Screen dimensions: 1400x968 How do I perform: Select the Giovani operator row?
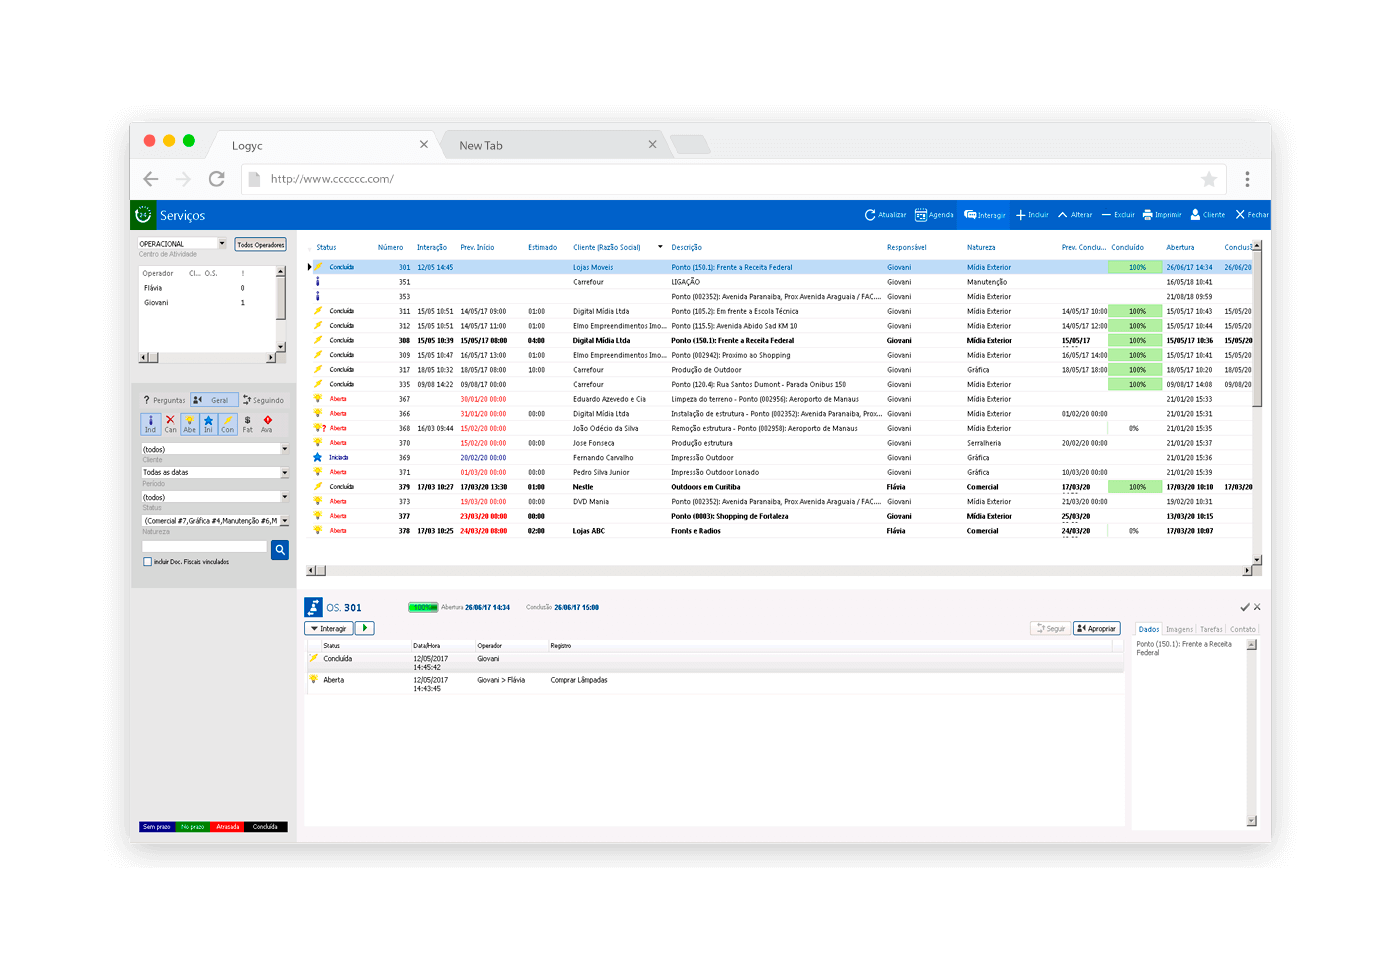click(207, 302)
